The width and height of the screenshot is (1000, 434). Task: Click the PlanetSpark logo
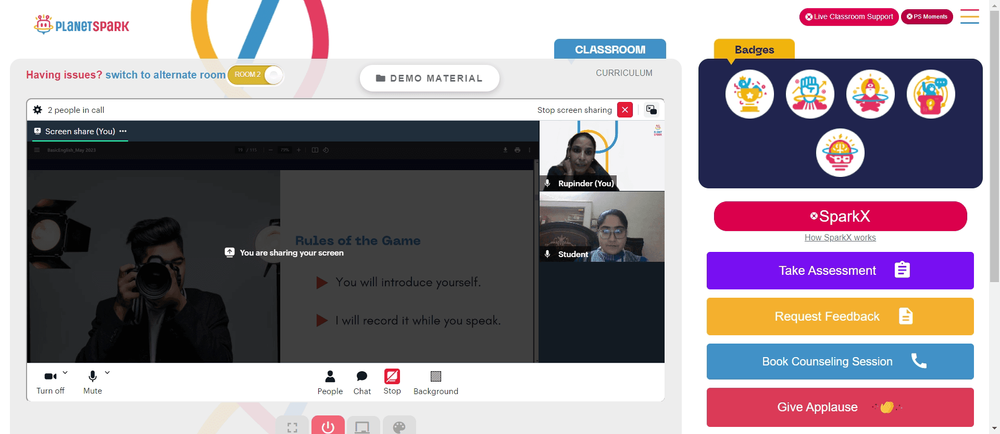[x=82, y=25]
